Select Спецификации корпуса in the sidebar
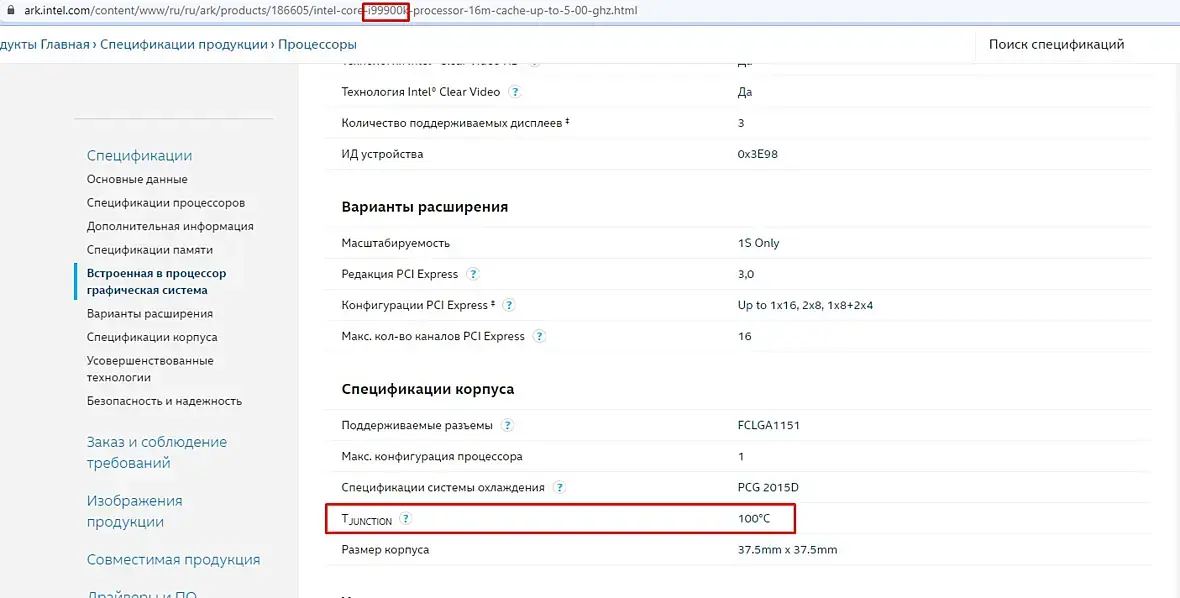 151,337
